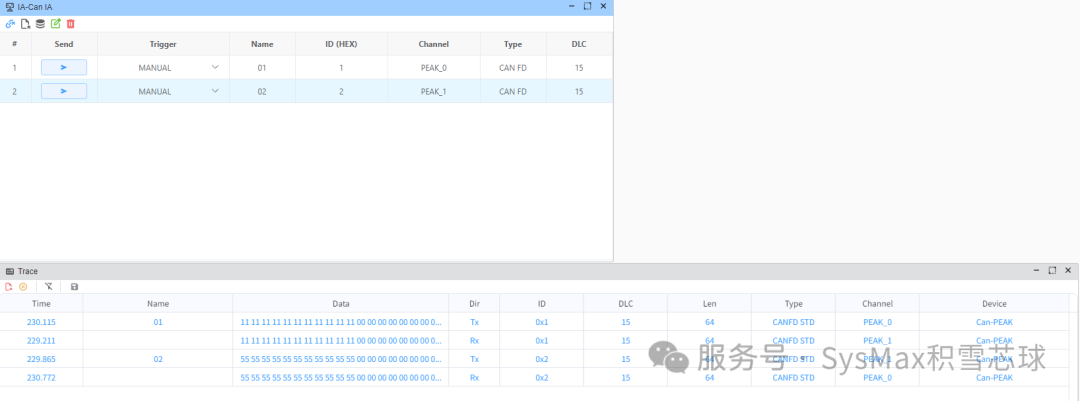The width and height of the screenshot is (1080, 401).
Task: Click the Data column header in Trace
Action: 341,304
